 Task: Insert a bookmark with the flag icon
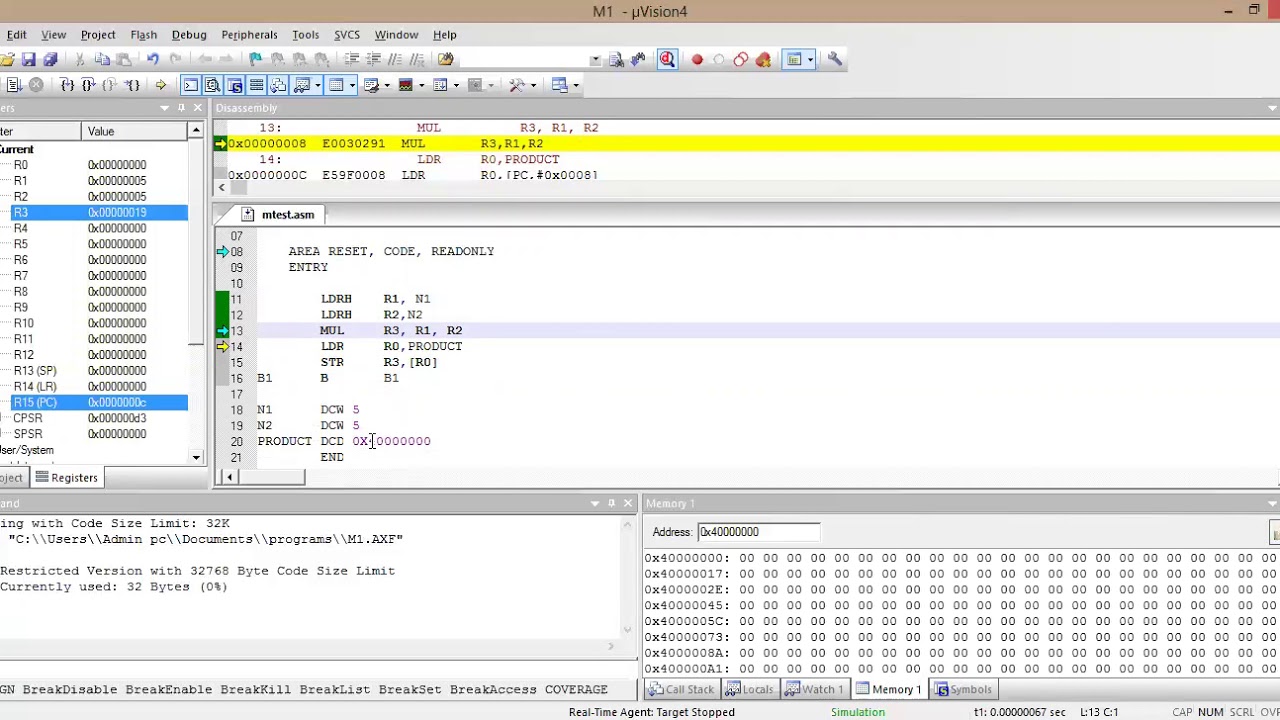256,60
